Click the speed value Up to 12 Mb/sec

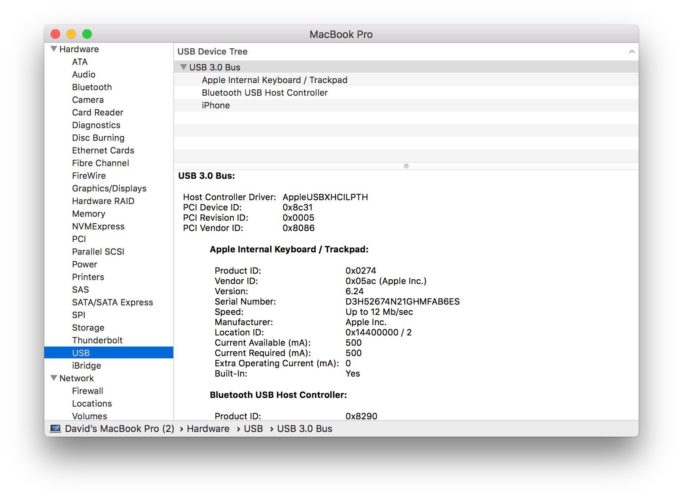pyautogui.click(x=379, y=312)
